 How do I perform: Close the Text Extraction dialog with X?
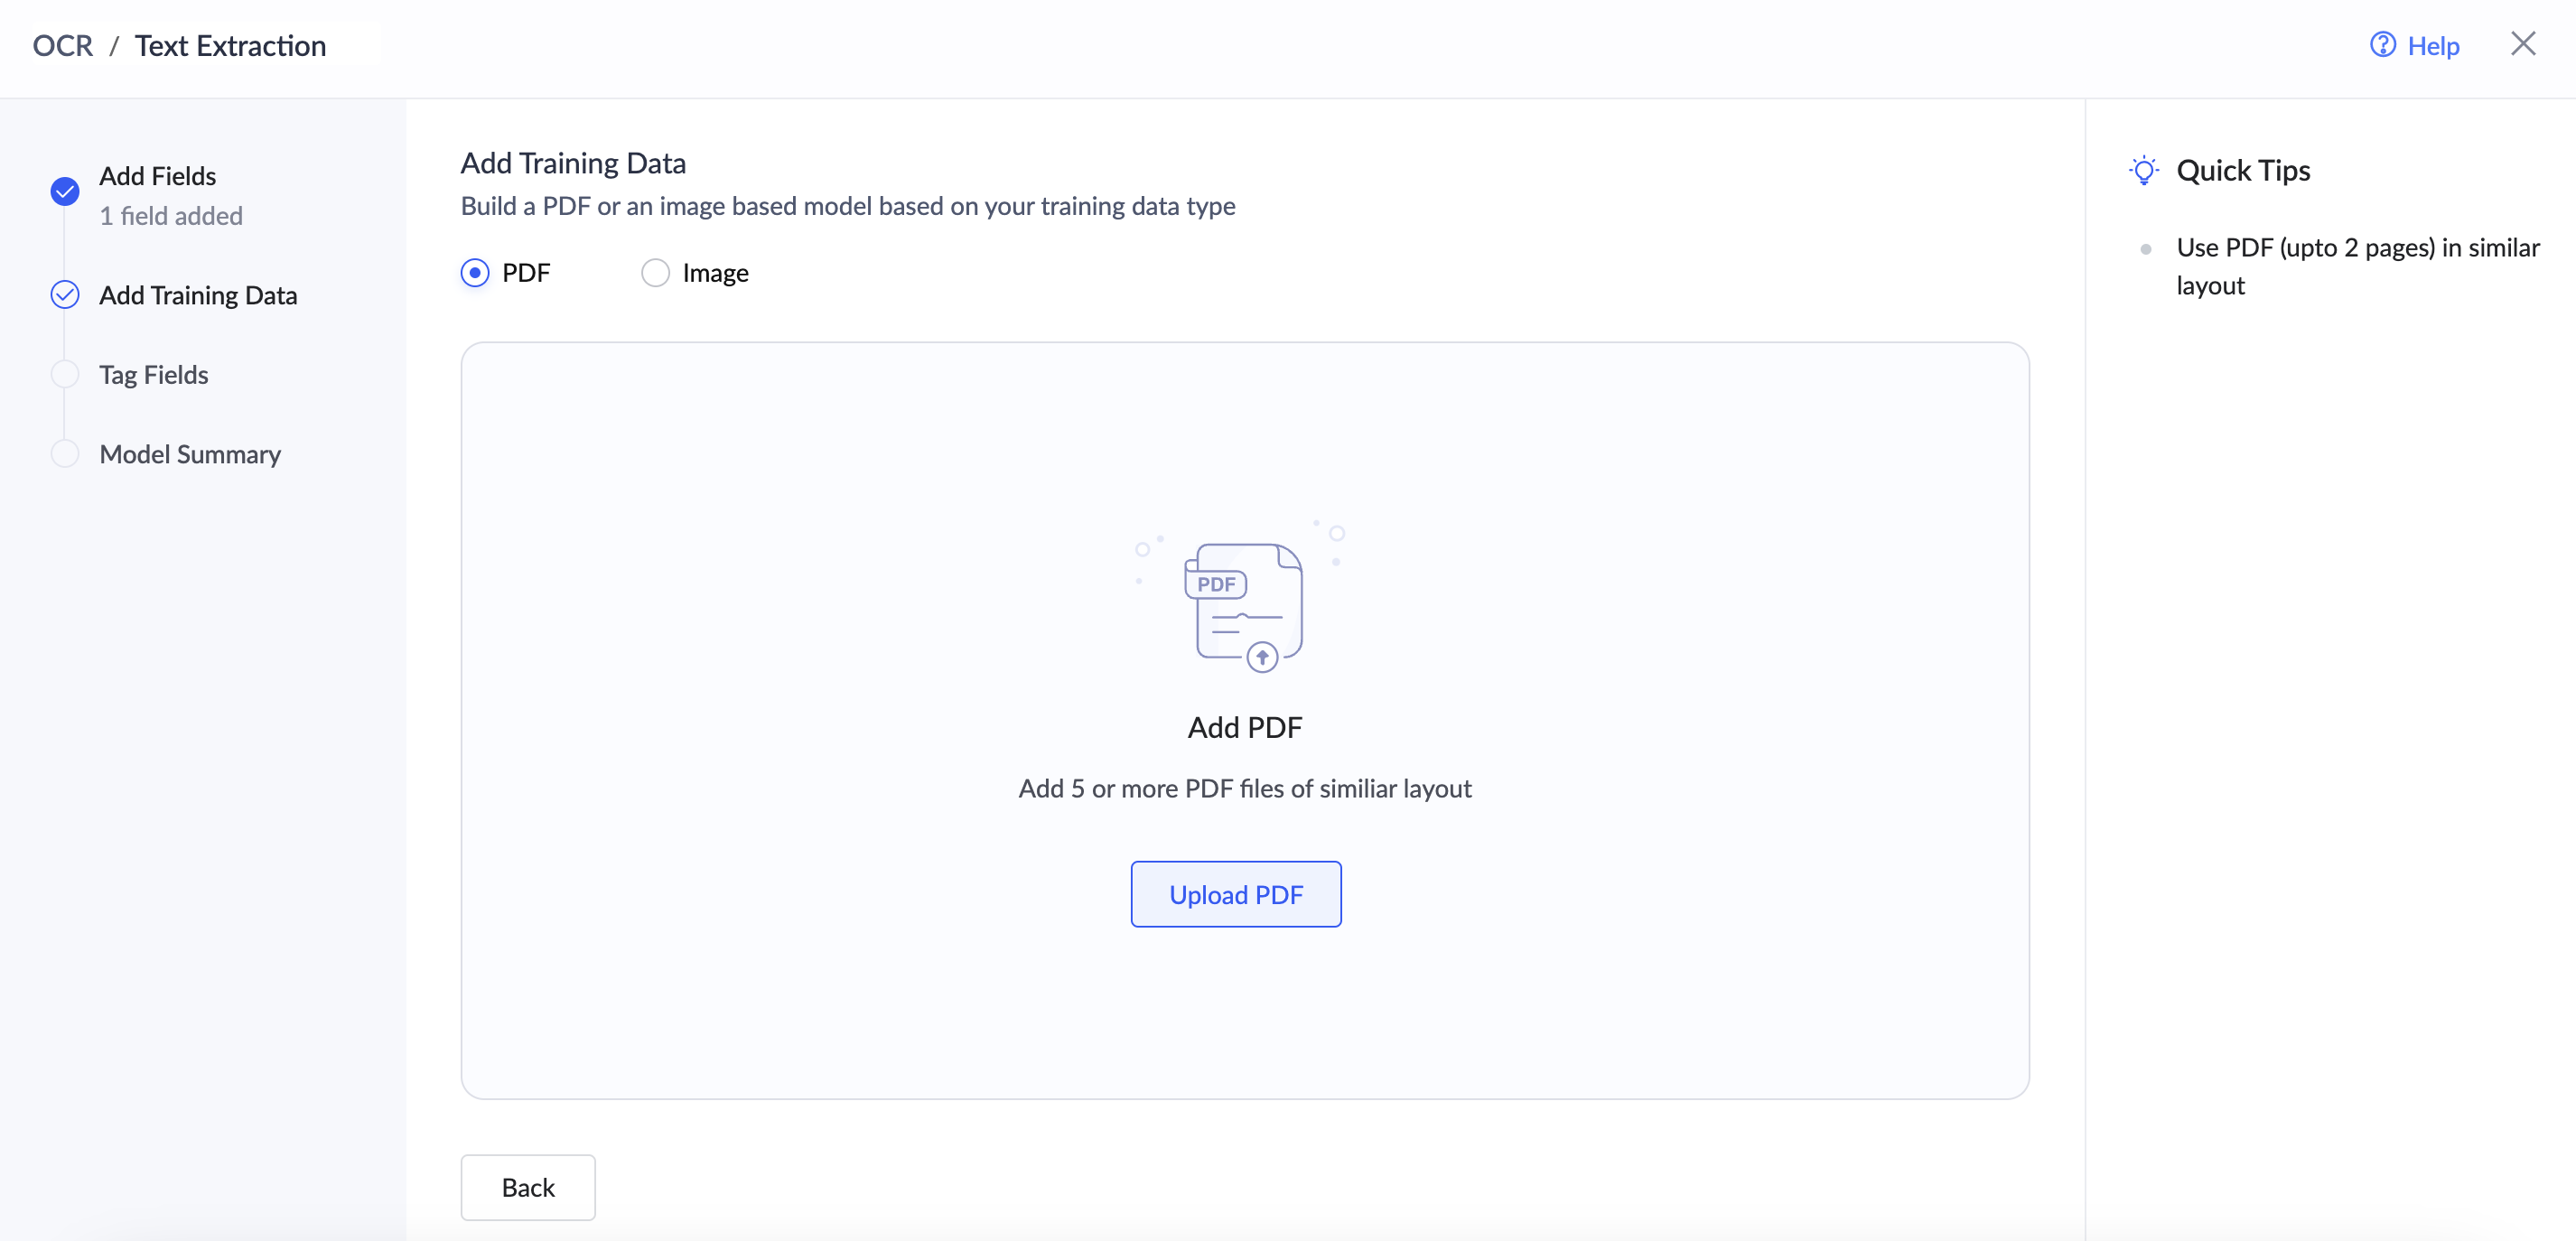pos(2523,44)
